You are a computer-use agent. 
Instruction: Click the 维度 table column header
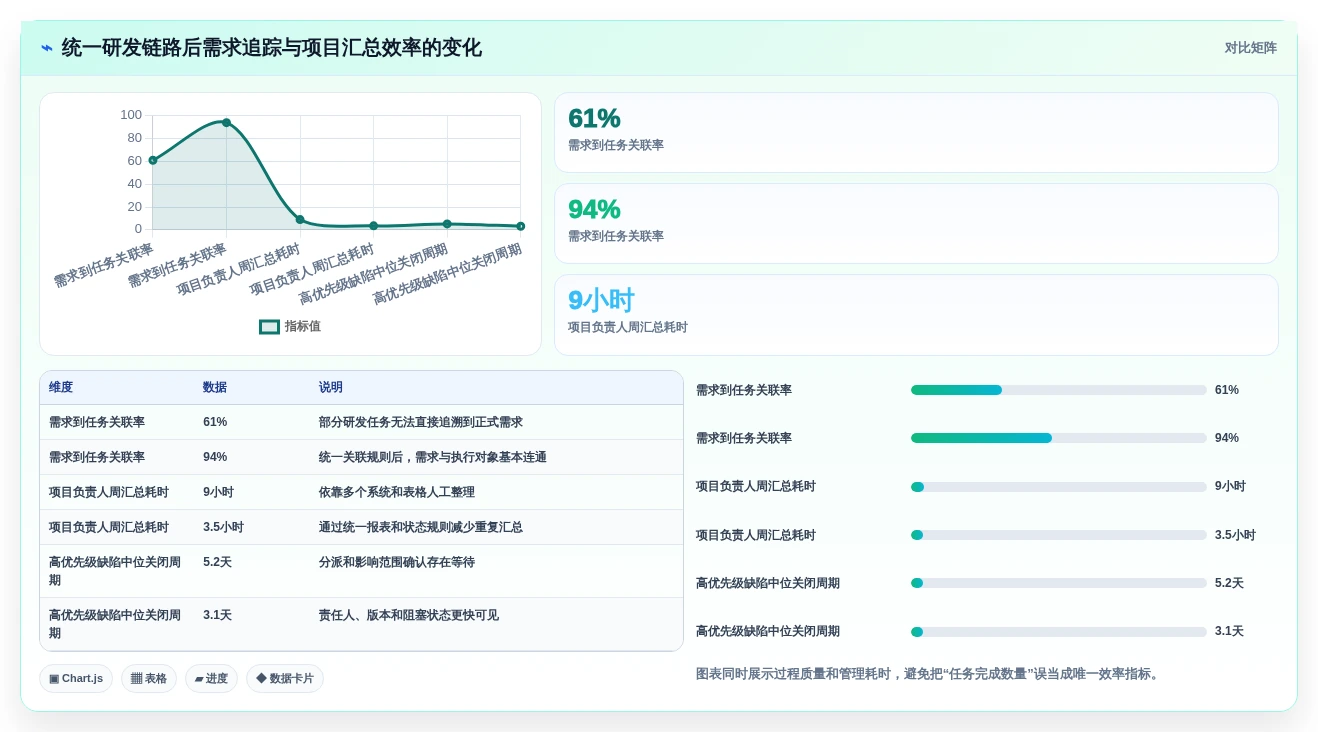coord(61,387)
